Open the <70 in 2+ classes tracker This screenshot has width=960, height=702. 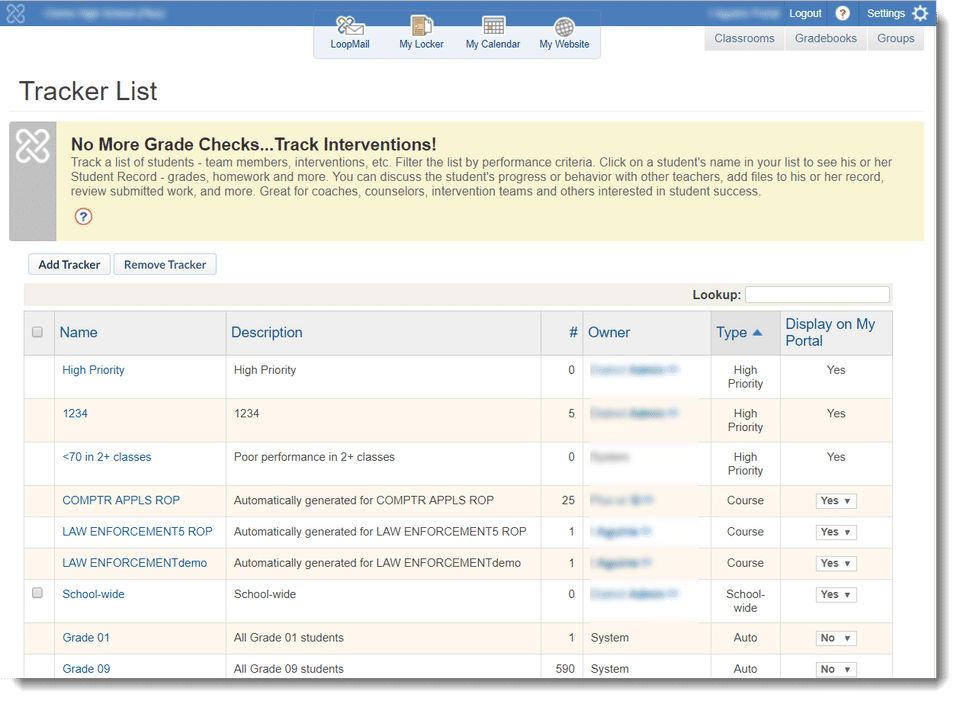click(107, 457)
